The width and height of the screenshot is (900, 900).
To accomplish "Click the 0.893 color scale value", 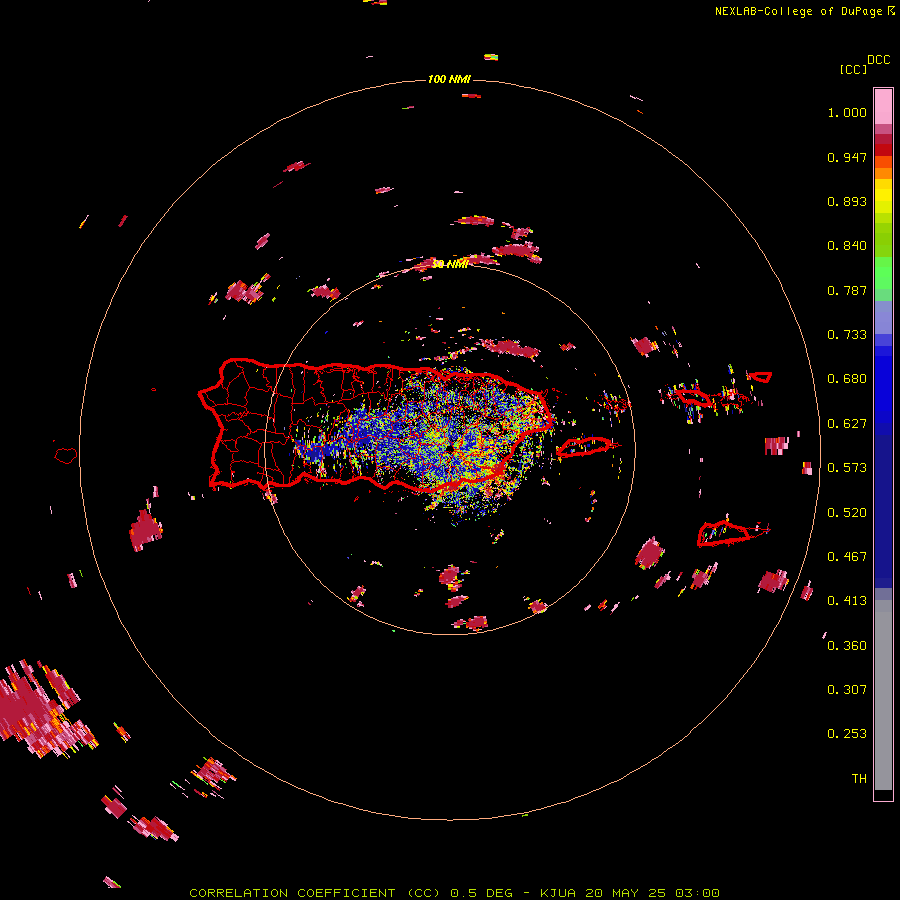I will [847, 201].
